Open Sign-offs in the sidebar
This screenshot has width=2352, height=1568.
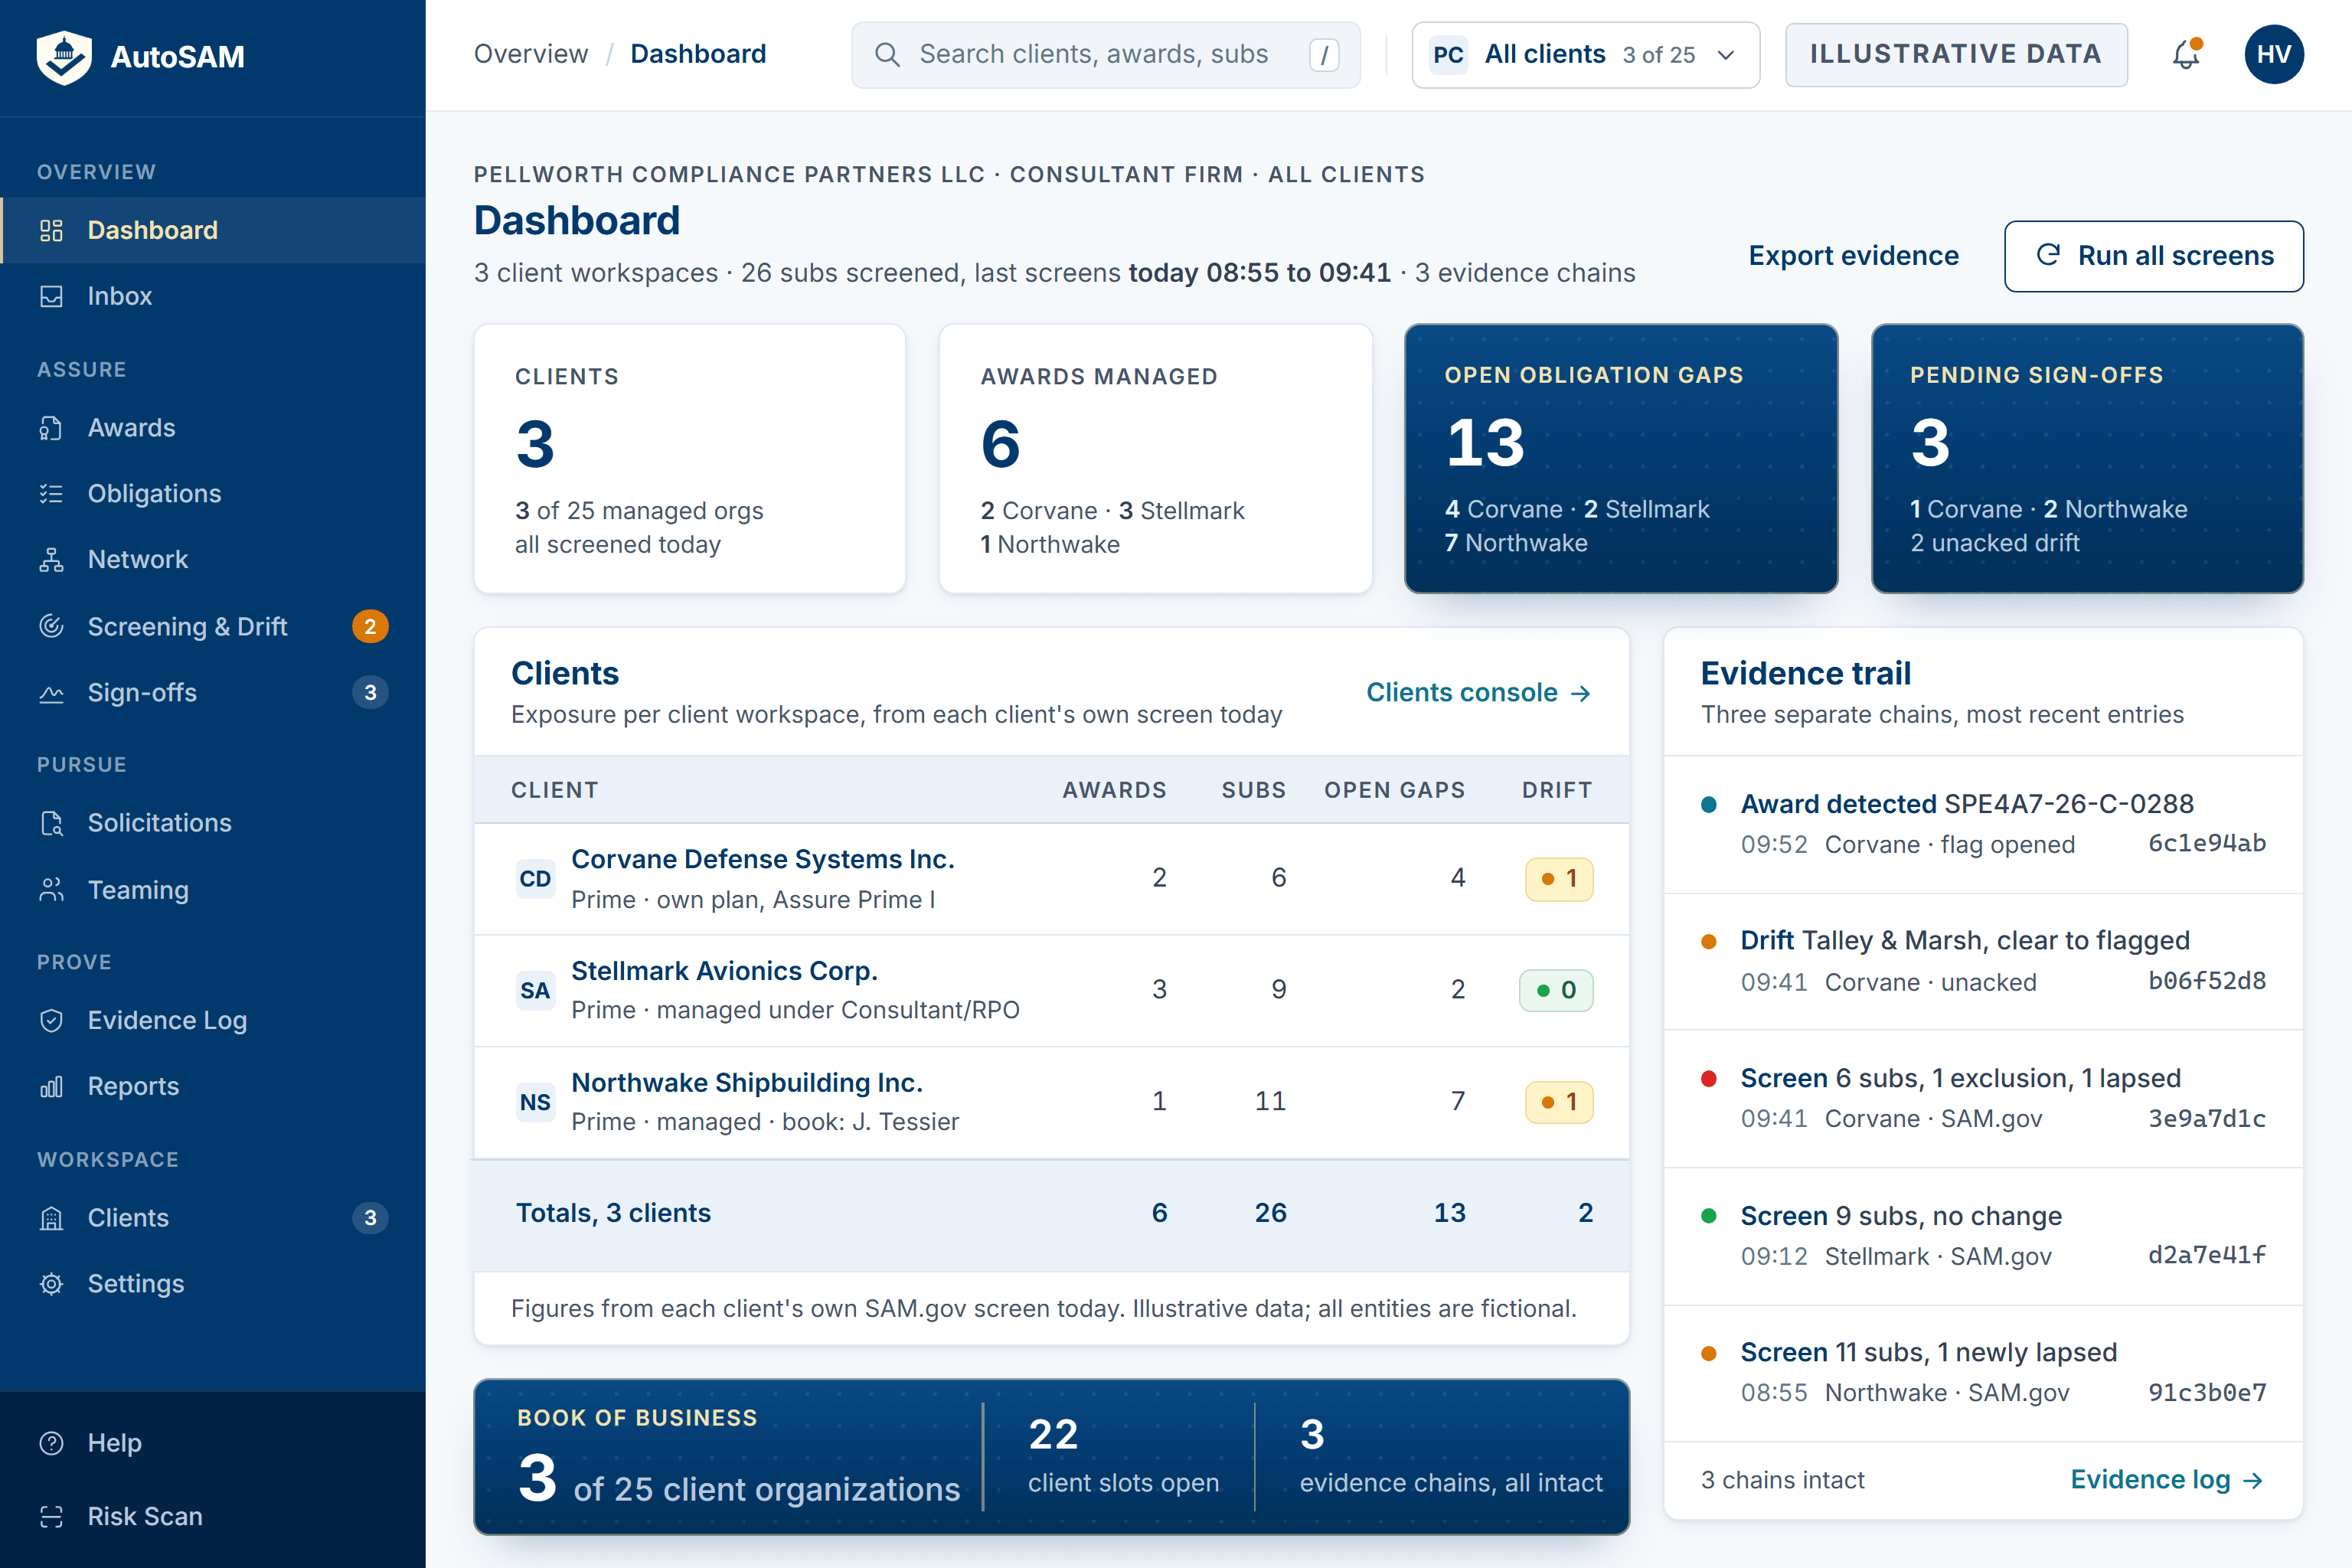(x=213, y=692)
